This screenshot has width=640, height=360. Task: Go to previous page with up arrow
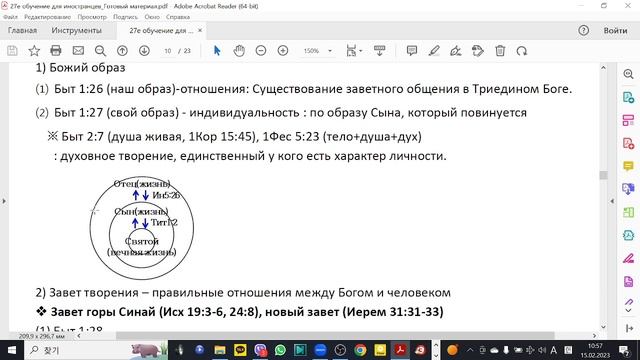[x=122, y=51]
